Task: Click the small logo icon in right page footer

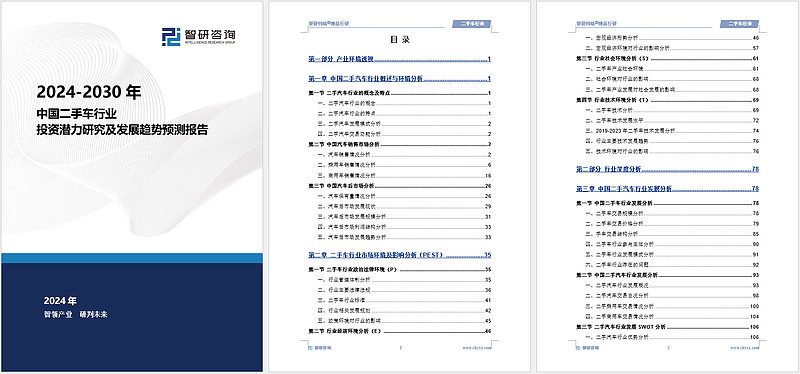Action: pyautogui.click(x=578, y=347)
